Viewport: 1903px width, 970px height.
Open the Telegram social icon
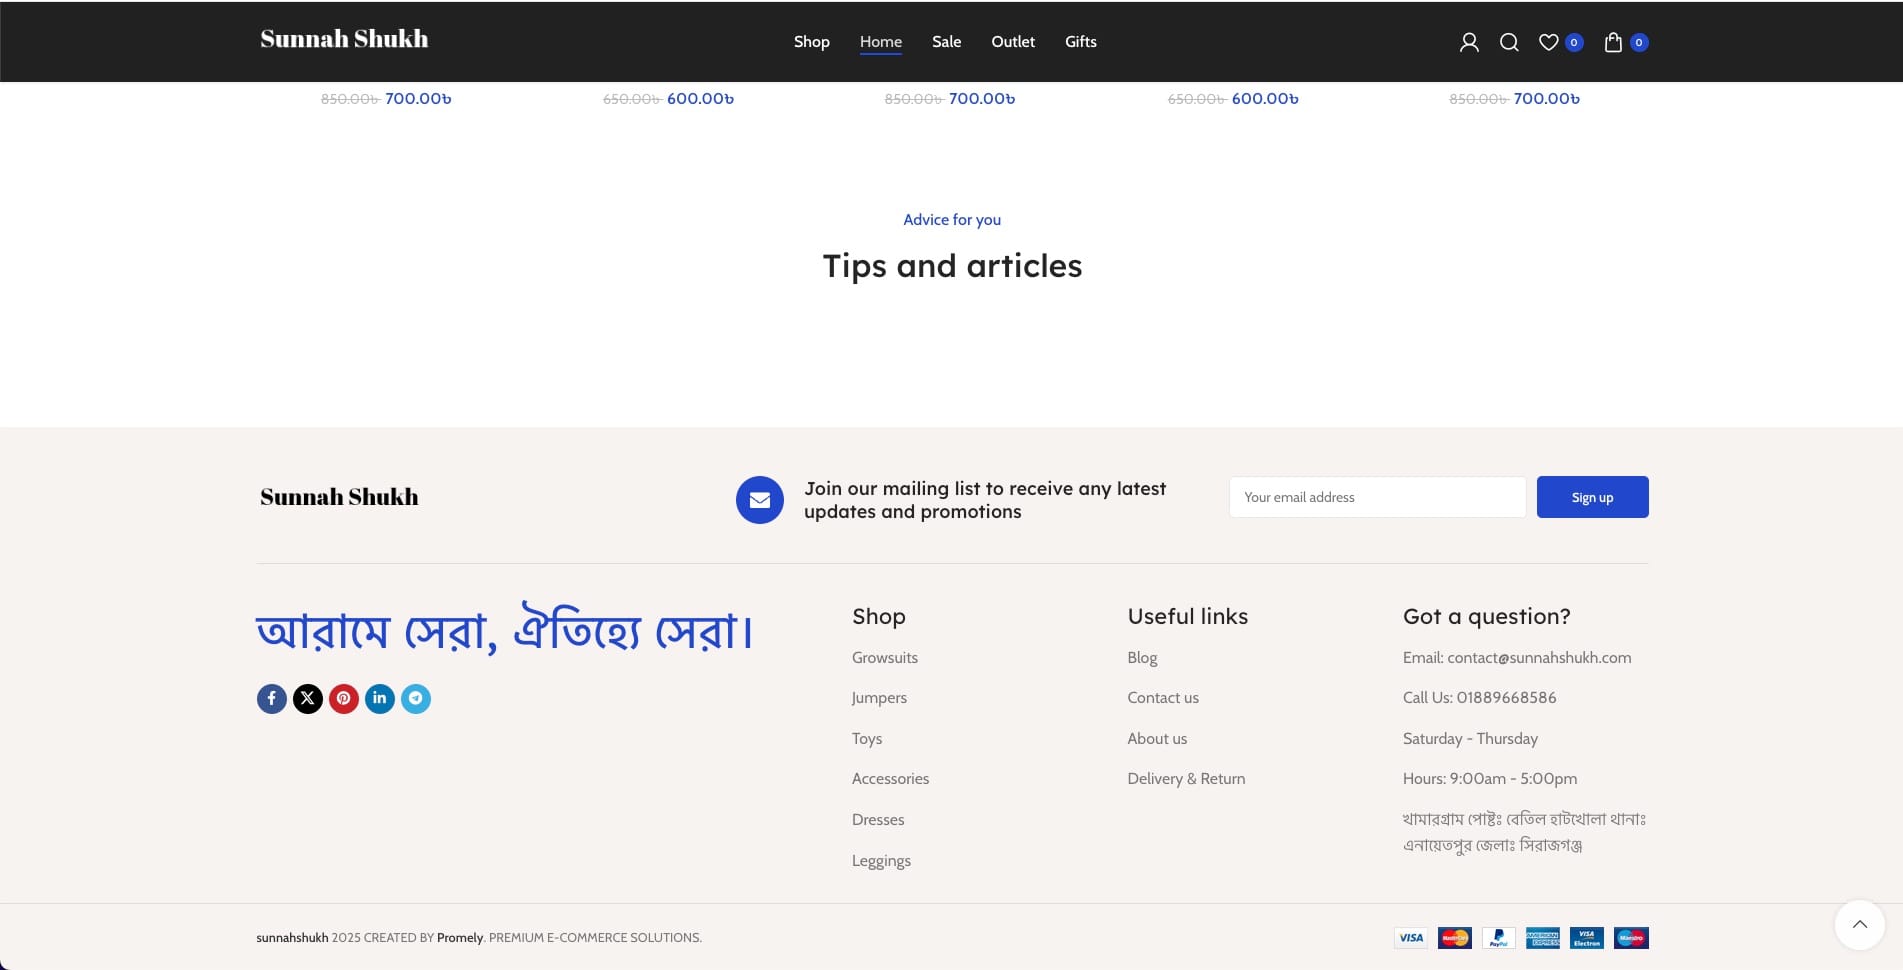[x=416, y=698]
